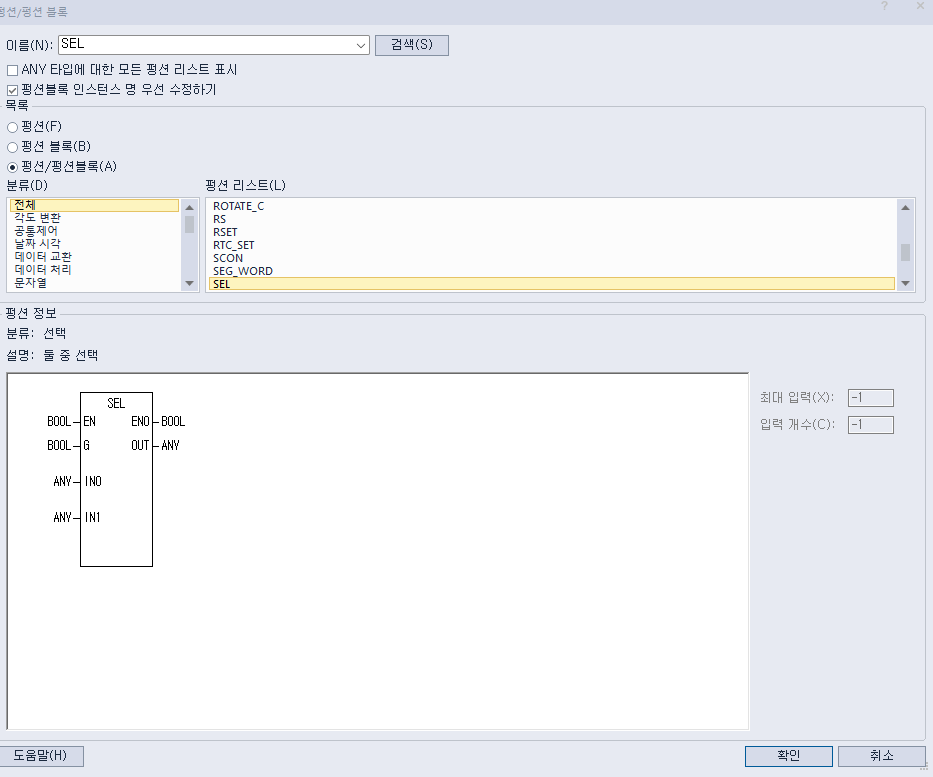
Task: Click the 최대 입력(X) input field
Action: 869,396
